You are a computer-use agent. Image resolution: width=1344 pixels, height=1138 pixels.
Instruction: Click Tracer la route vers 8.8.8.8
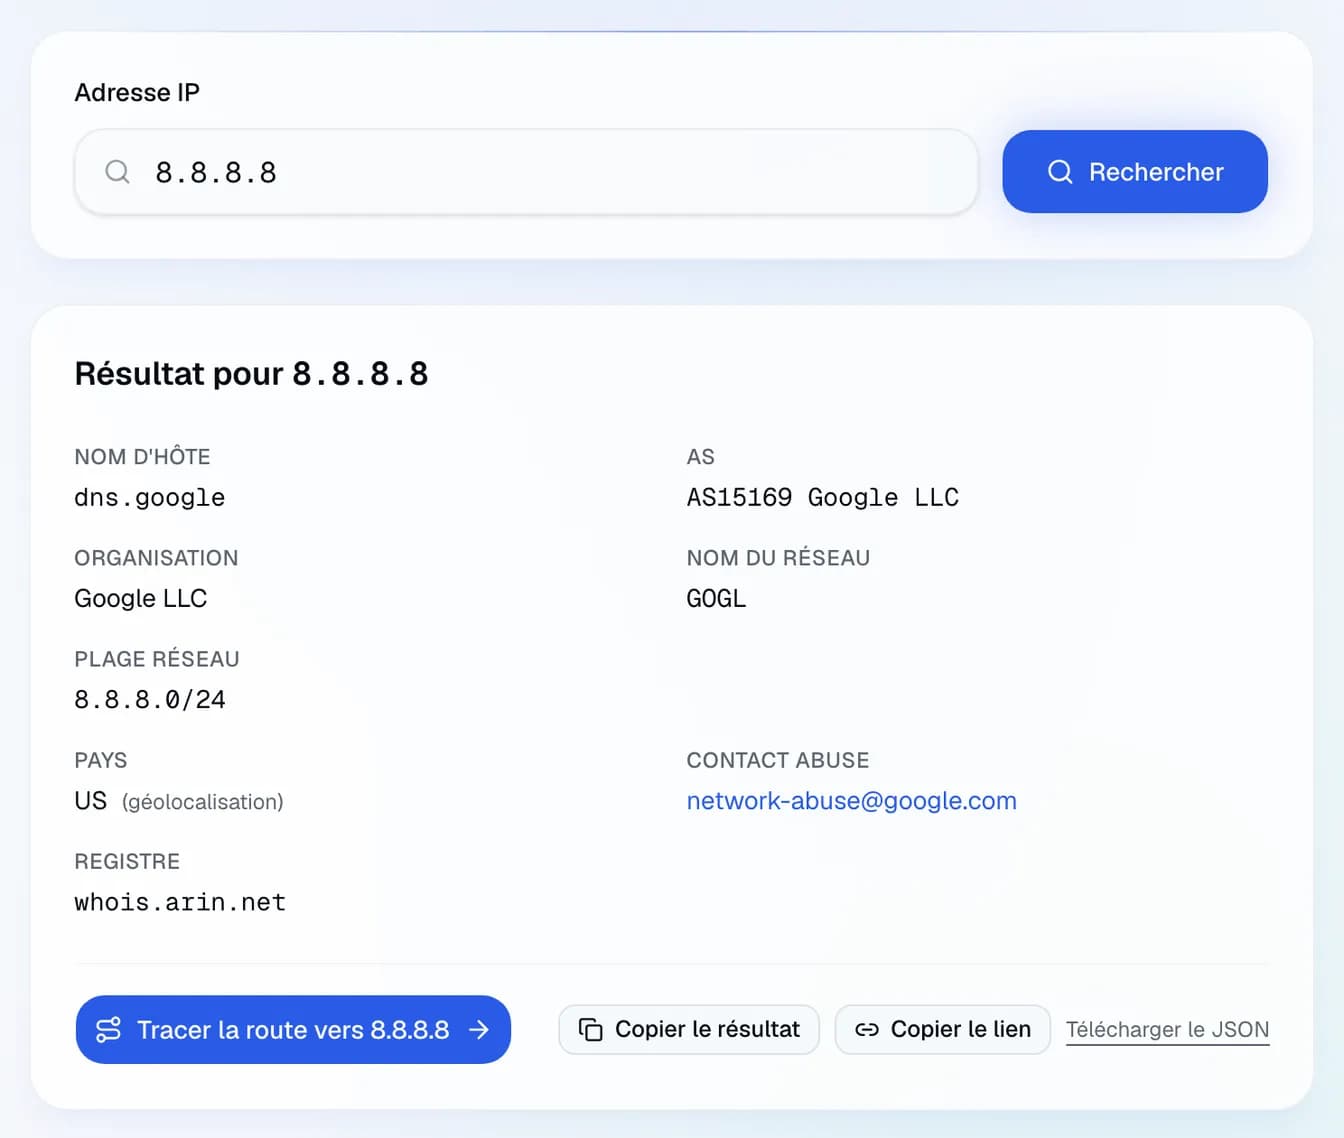click(293, 1029)
